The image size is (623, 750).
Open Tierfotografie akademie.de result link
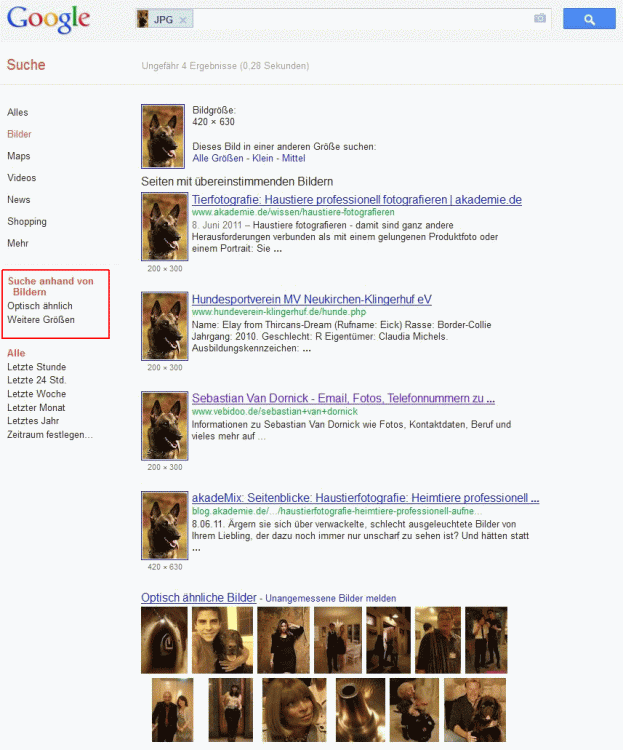(x=356, y=199)
